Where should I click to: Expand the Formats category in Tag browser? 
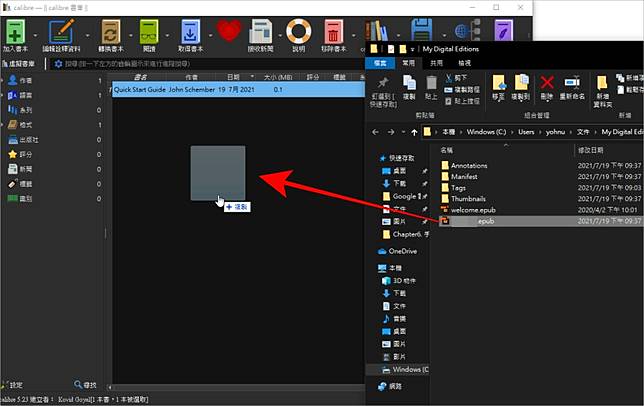pos(2,124)
